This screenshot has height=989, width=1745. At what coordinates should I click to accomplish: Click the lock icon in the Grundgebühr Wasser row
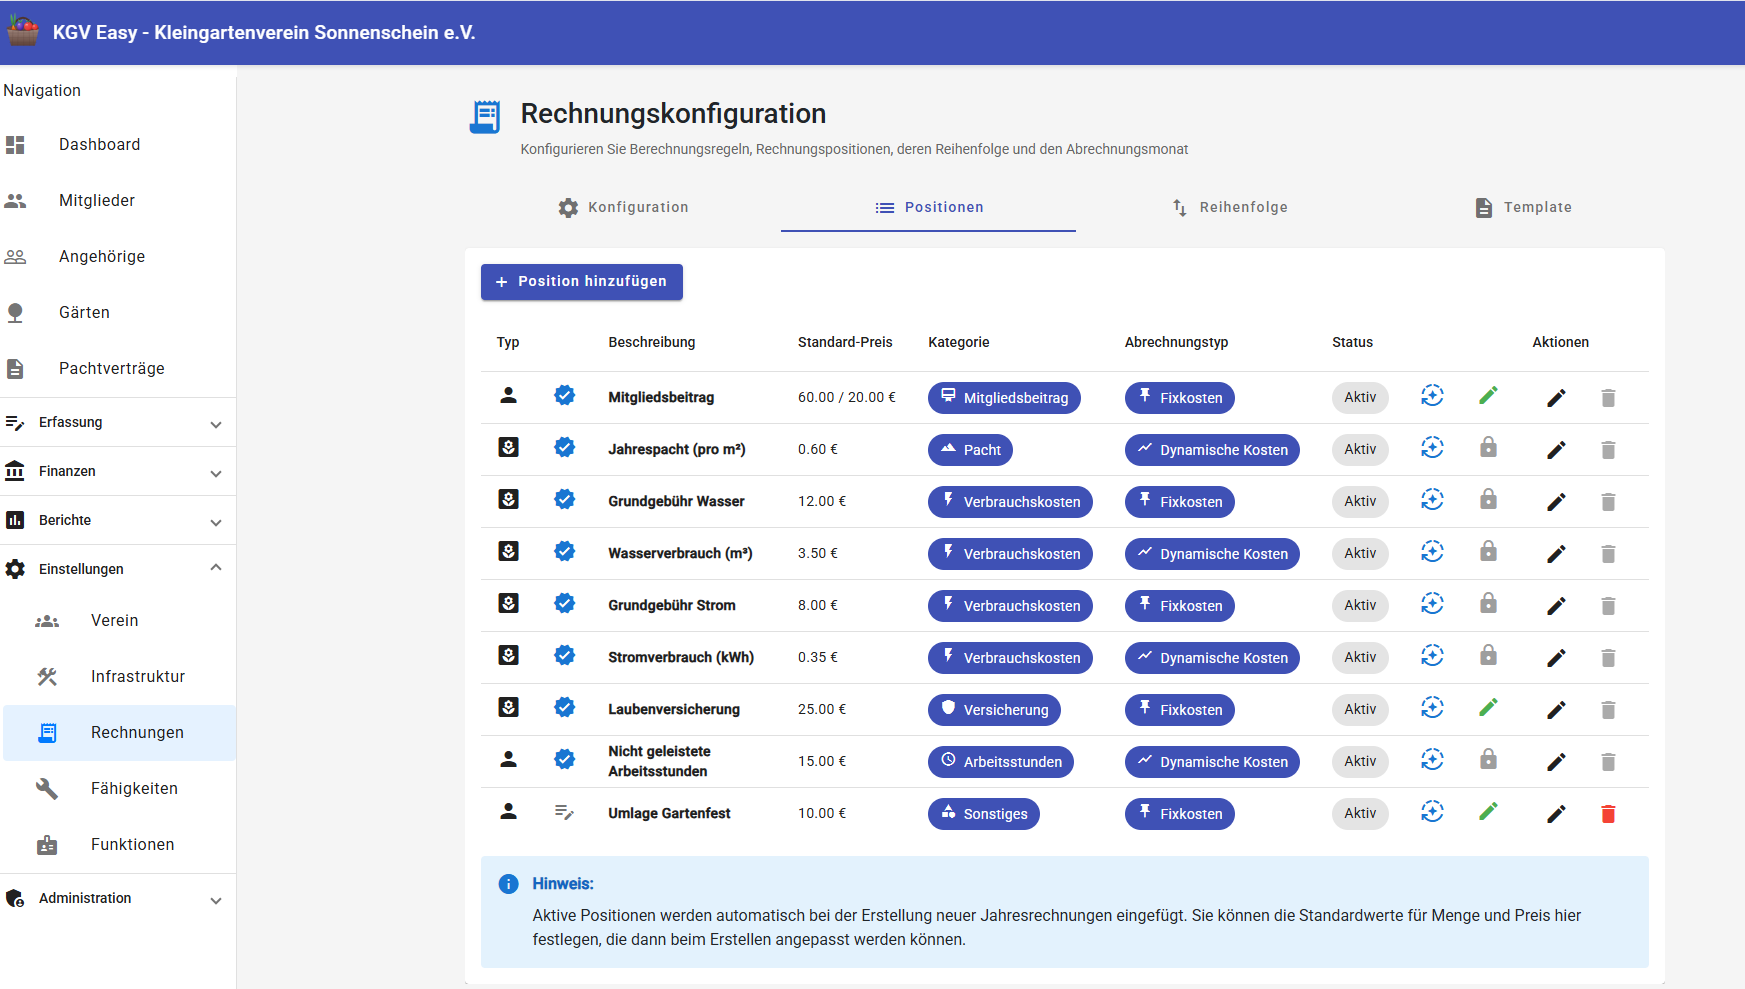1488,499
